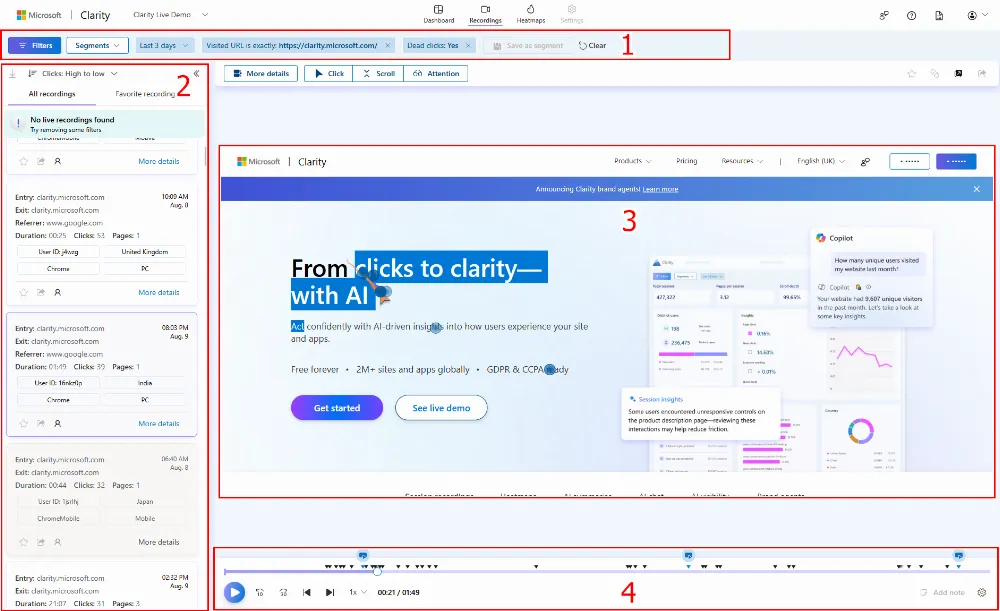This screenshot has height=611, width=1000.
Task: Click Add note in the player bar
Action: coord(943,593)
